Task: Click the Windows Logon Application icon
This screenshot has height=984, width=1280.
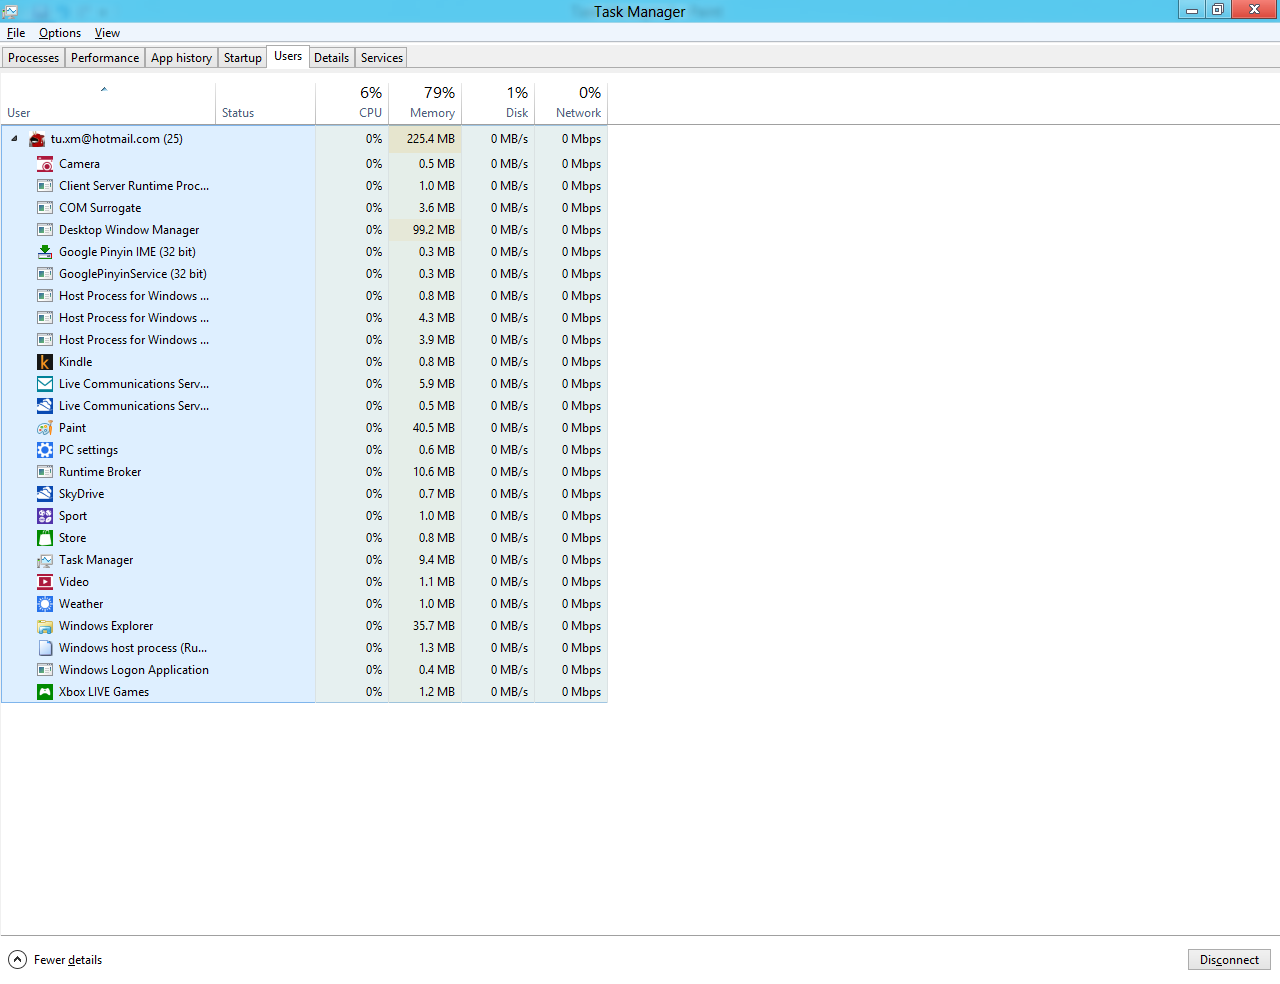Action: pos(45,670)
